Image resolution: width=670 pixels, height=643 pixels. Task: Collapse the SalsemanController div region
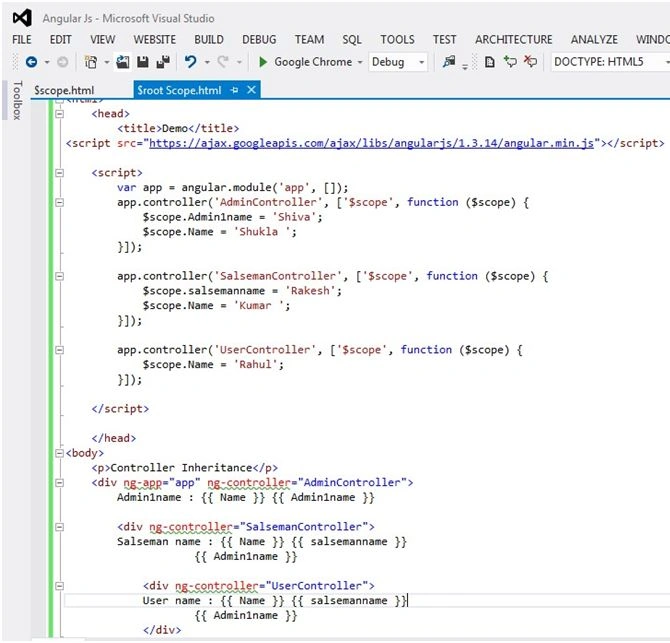coord(59,527)
